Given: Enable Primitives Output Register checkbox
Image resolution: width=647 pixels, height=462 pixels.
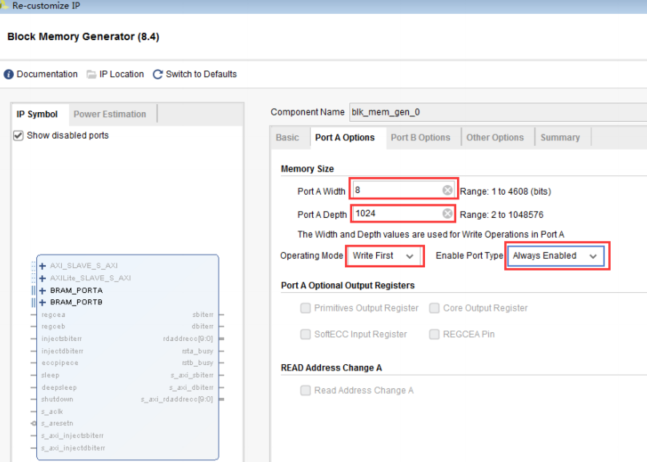Looking at the screenshot, I should click(305, 308).
